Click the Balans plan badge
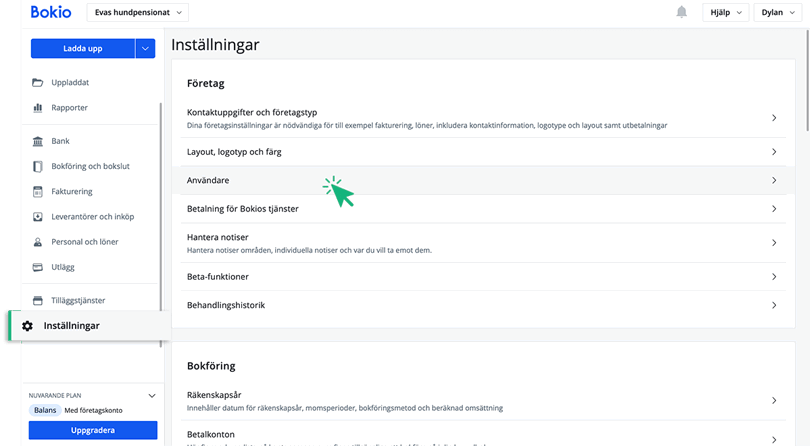This screenshot has width=810, height=446. tap(45, 410)
